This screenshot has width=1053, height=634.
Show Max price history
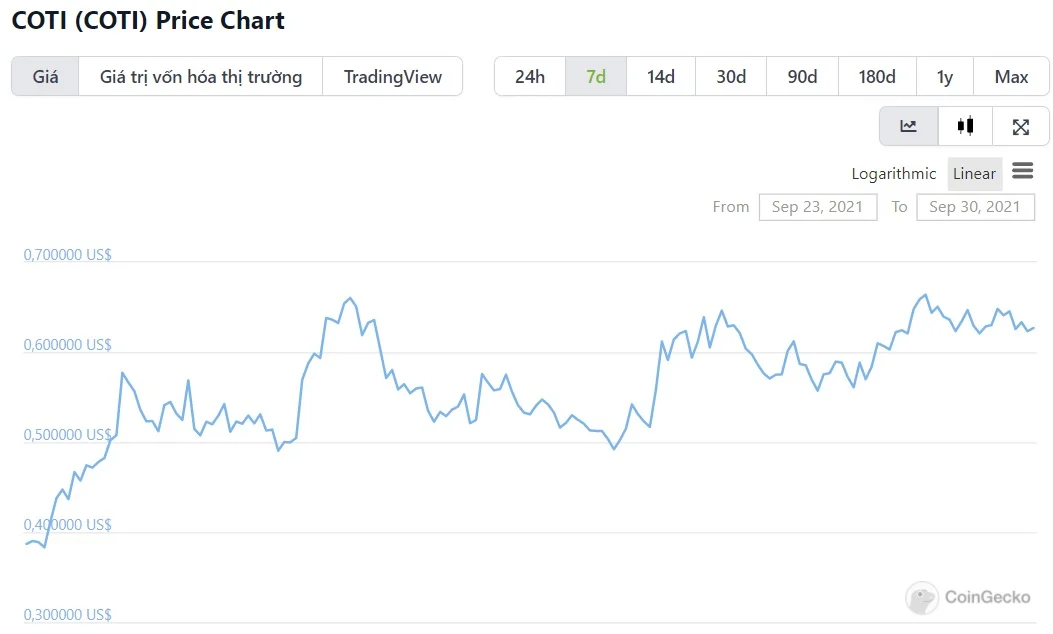click(1011, 77)
